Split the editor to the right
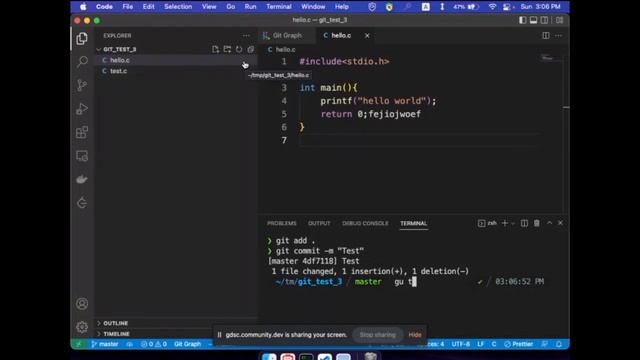The height and width of the screenshot is (360, 640). point(546,36)
